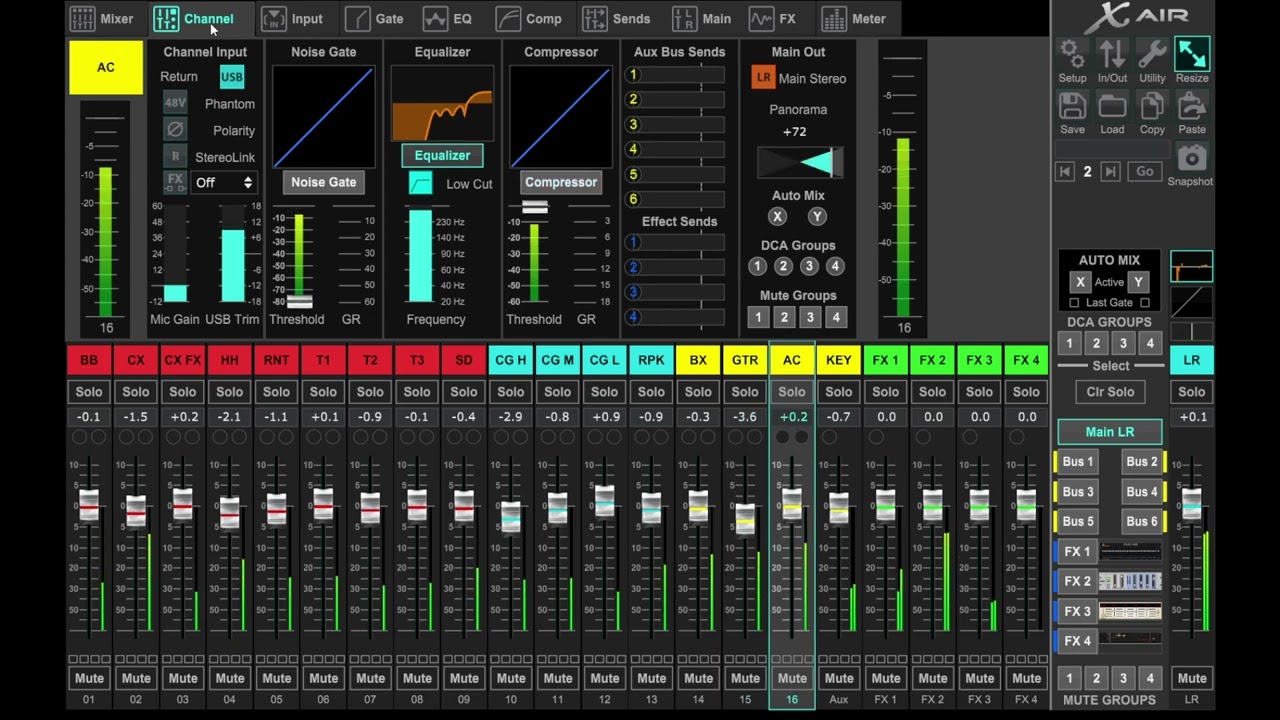This screenshot has width=1280, height=720.
Task: Click the Copy channel settings icon
Action: tap(1152, 105)
